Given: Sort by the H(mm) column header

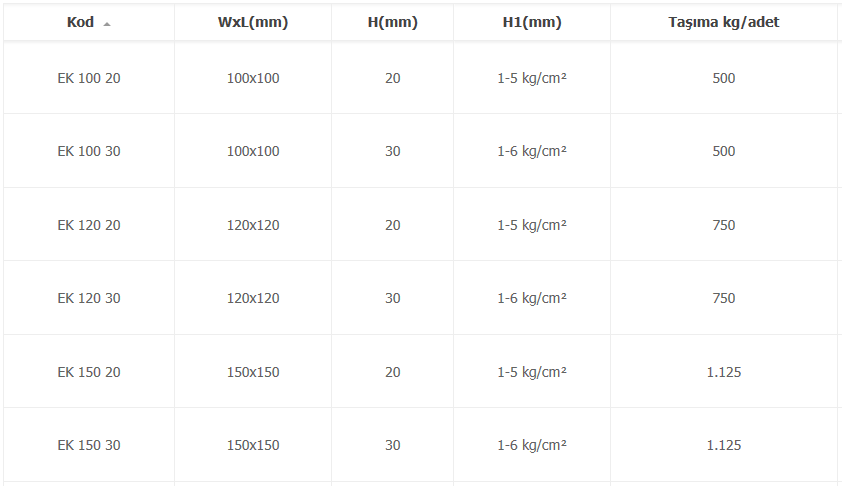Looking at the screenshot, I should [x=393, y=22].
